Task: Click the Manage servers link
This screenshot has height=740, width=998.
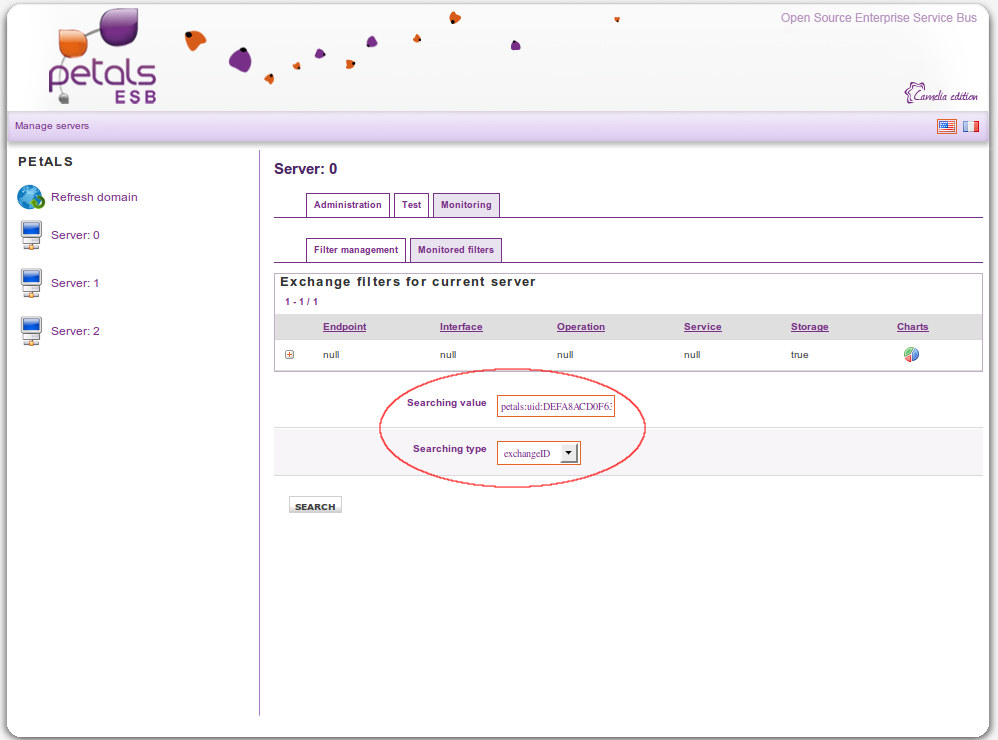Action: click(52, 126)
